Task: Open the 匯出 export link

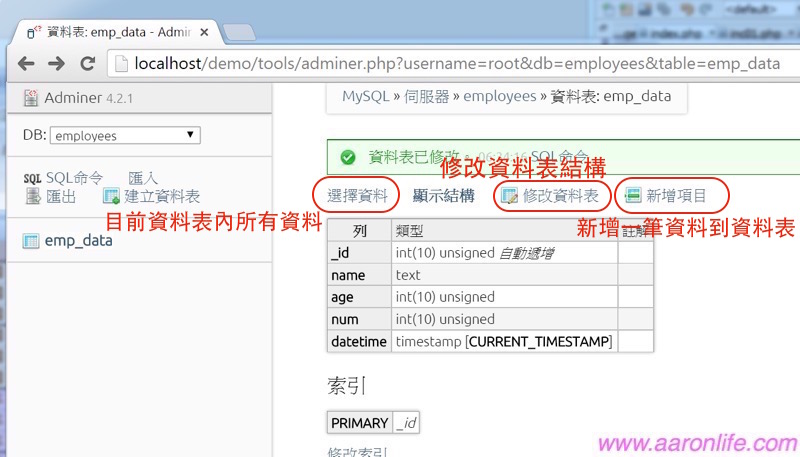Action: coord(61,196)
